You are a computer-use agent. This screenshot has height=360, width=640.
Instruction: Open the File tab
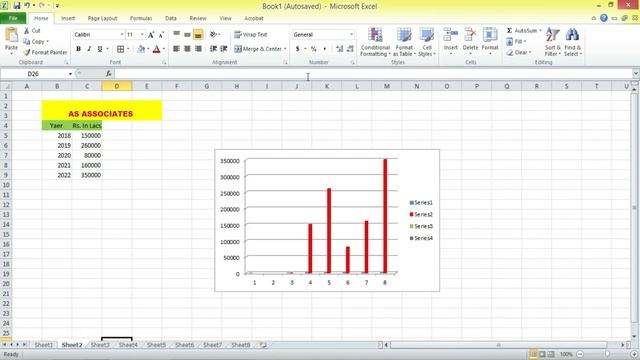point(13,18)
